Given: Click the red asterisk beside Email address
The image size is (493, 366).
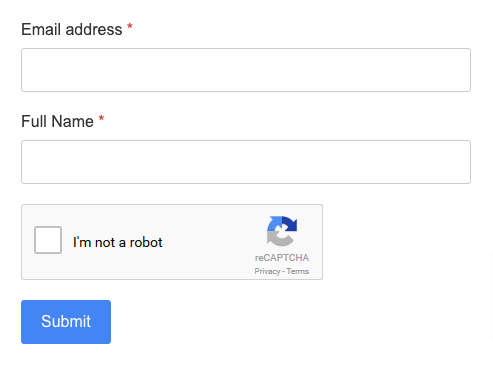Looking at the screenshot, I should coord(130,26).
